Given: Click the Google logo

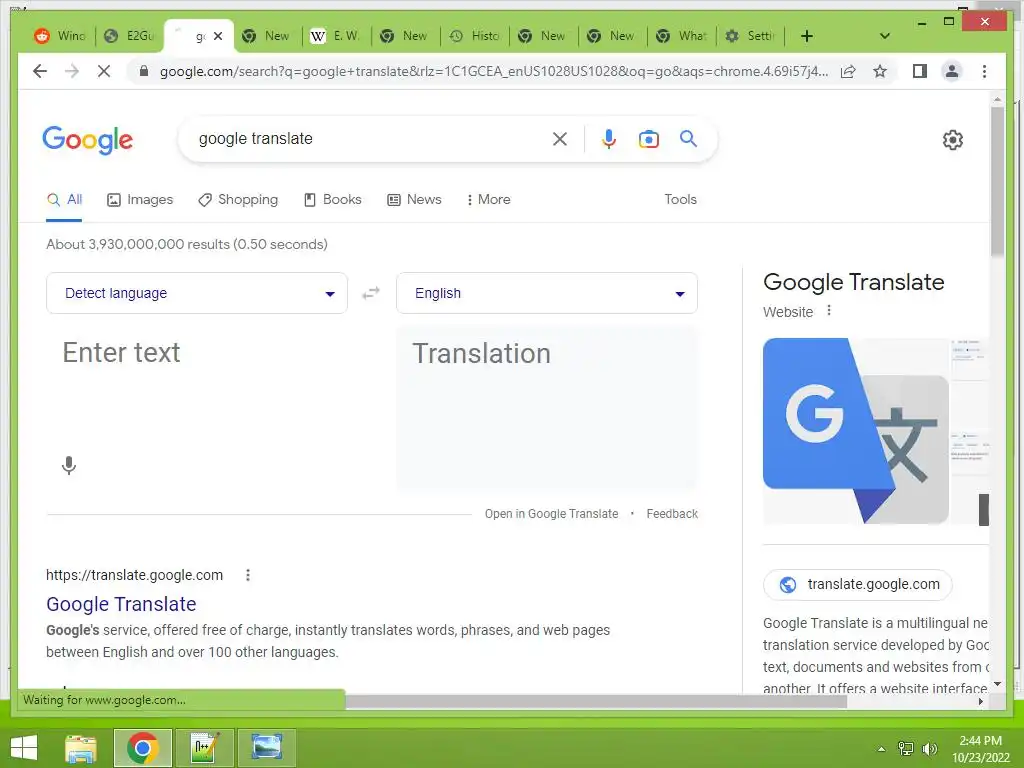Looking at the screenshot, I should (x=88, y=140).
